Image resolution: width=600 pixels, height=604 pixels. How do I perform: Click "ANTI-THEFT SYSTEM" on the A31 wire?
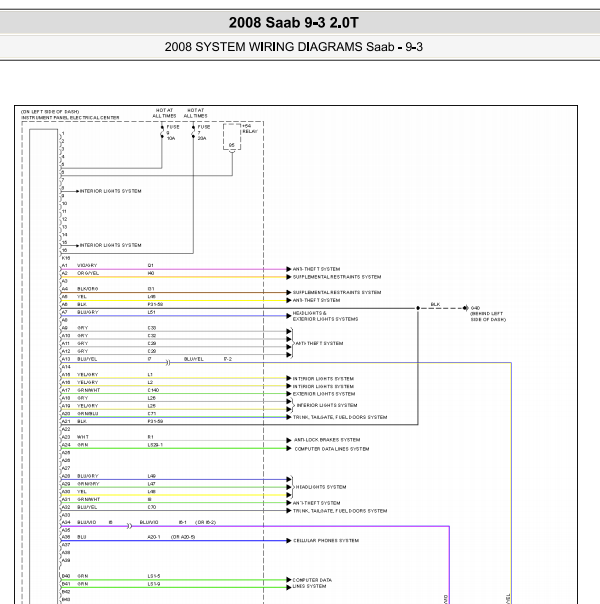316,503
